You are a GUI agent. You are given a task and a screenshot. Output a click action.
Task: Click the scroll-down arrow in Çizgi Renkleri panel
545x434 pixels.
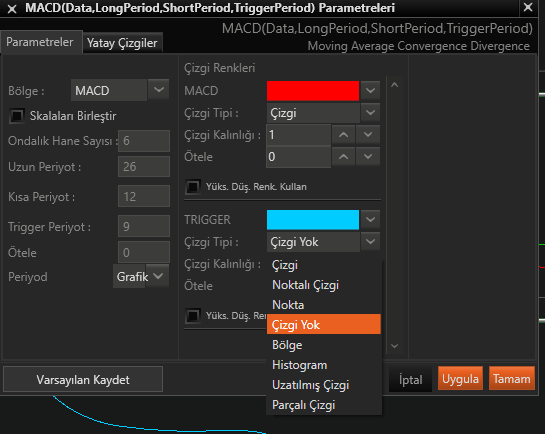click(394, 346)
